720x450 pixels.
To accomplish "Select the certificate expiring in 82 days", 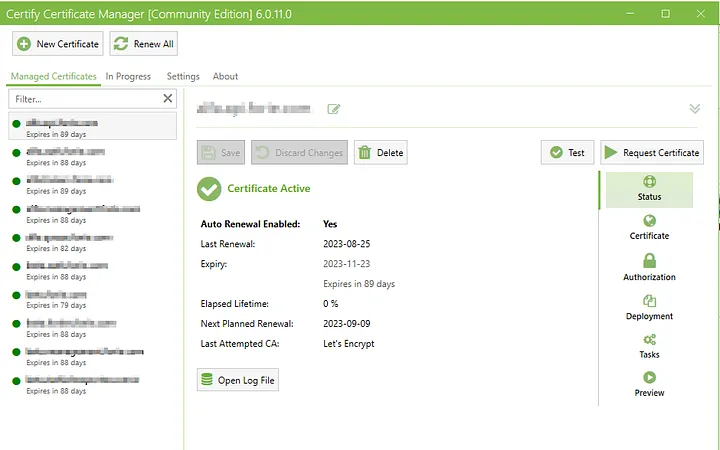I will pyautogui.click(x=70, y=243).
